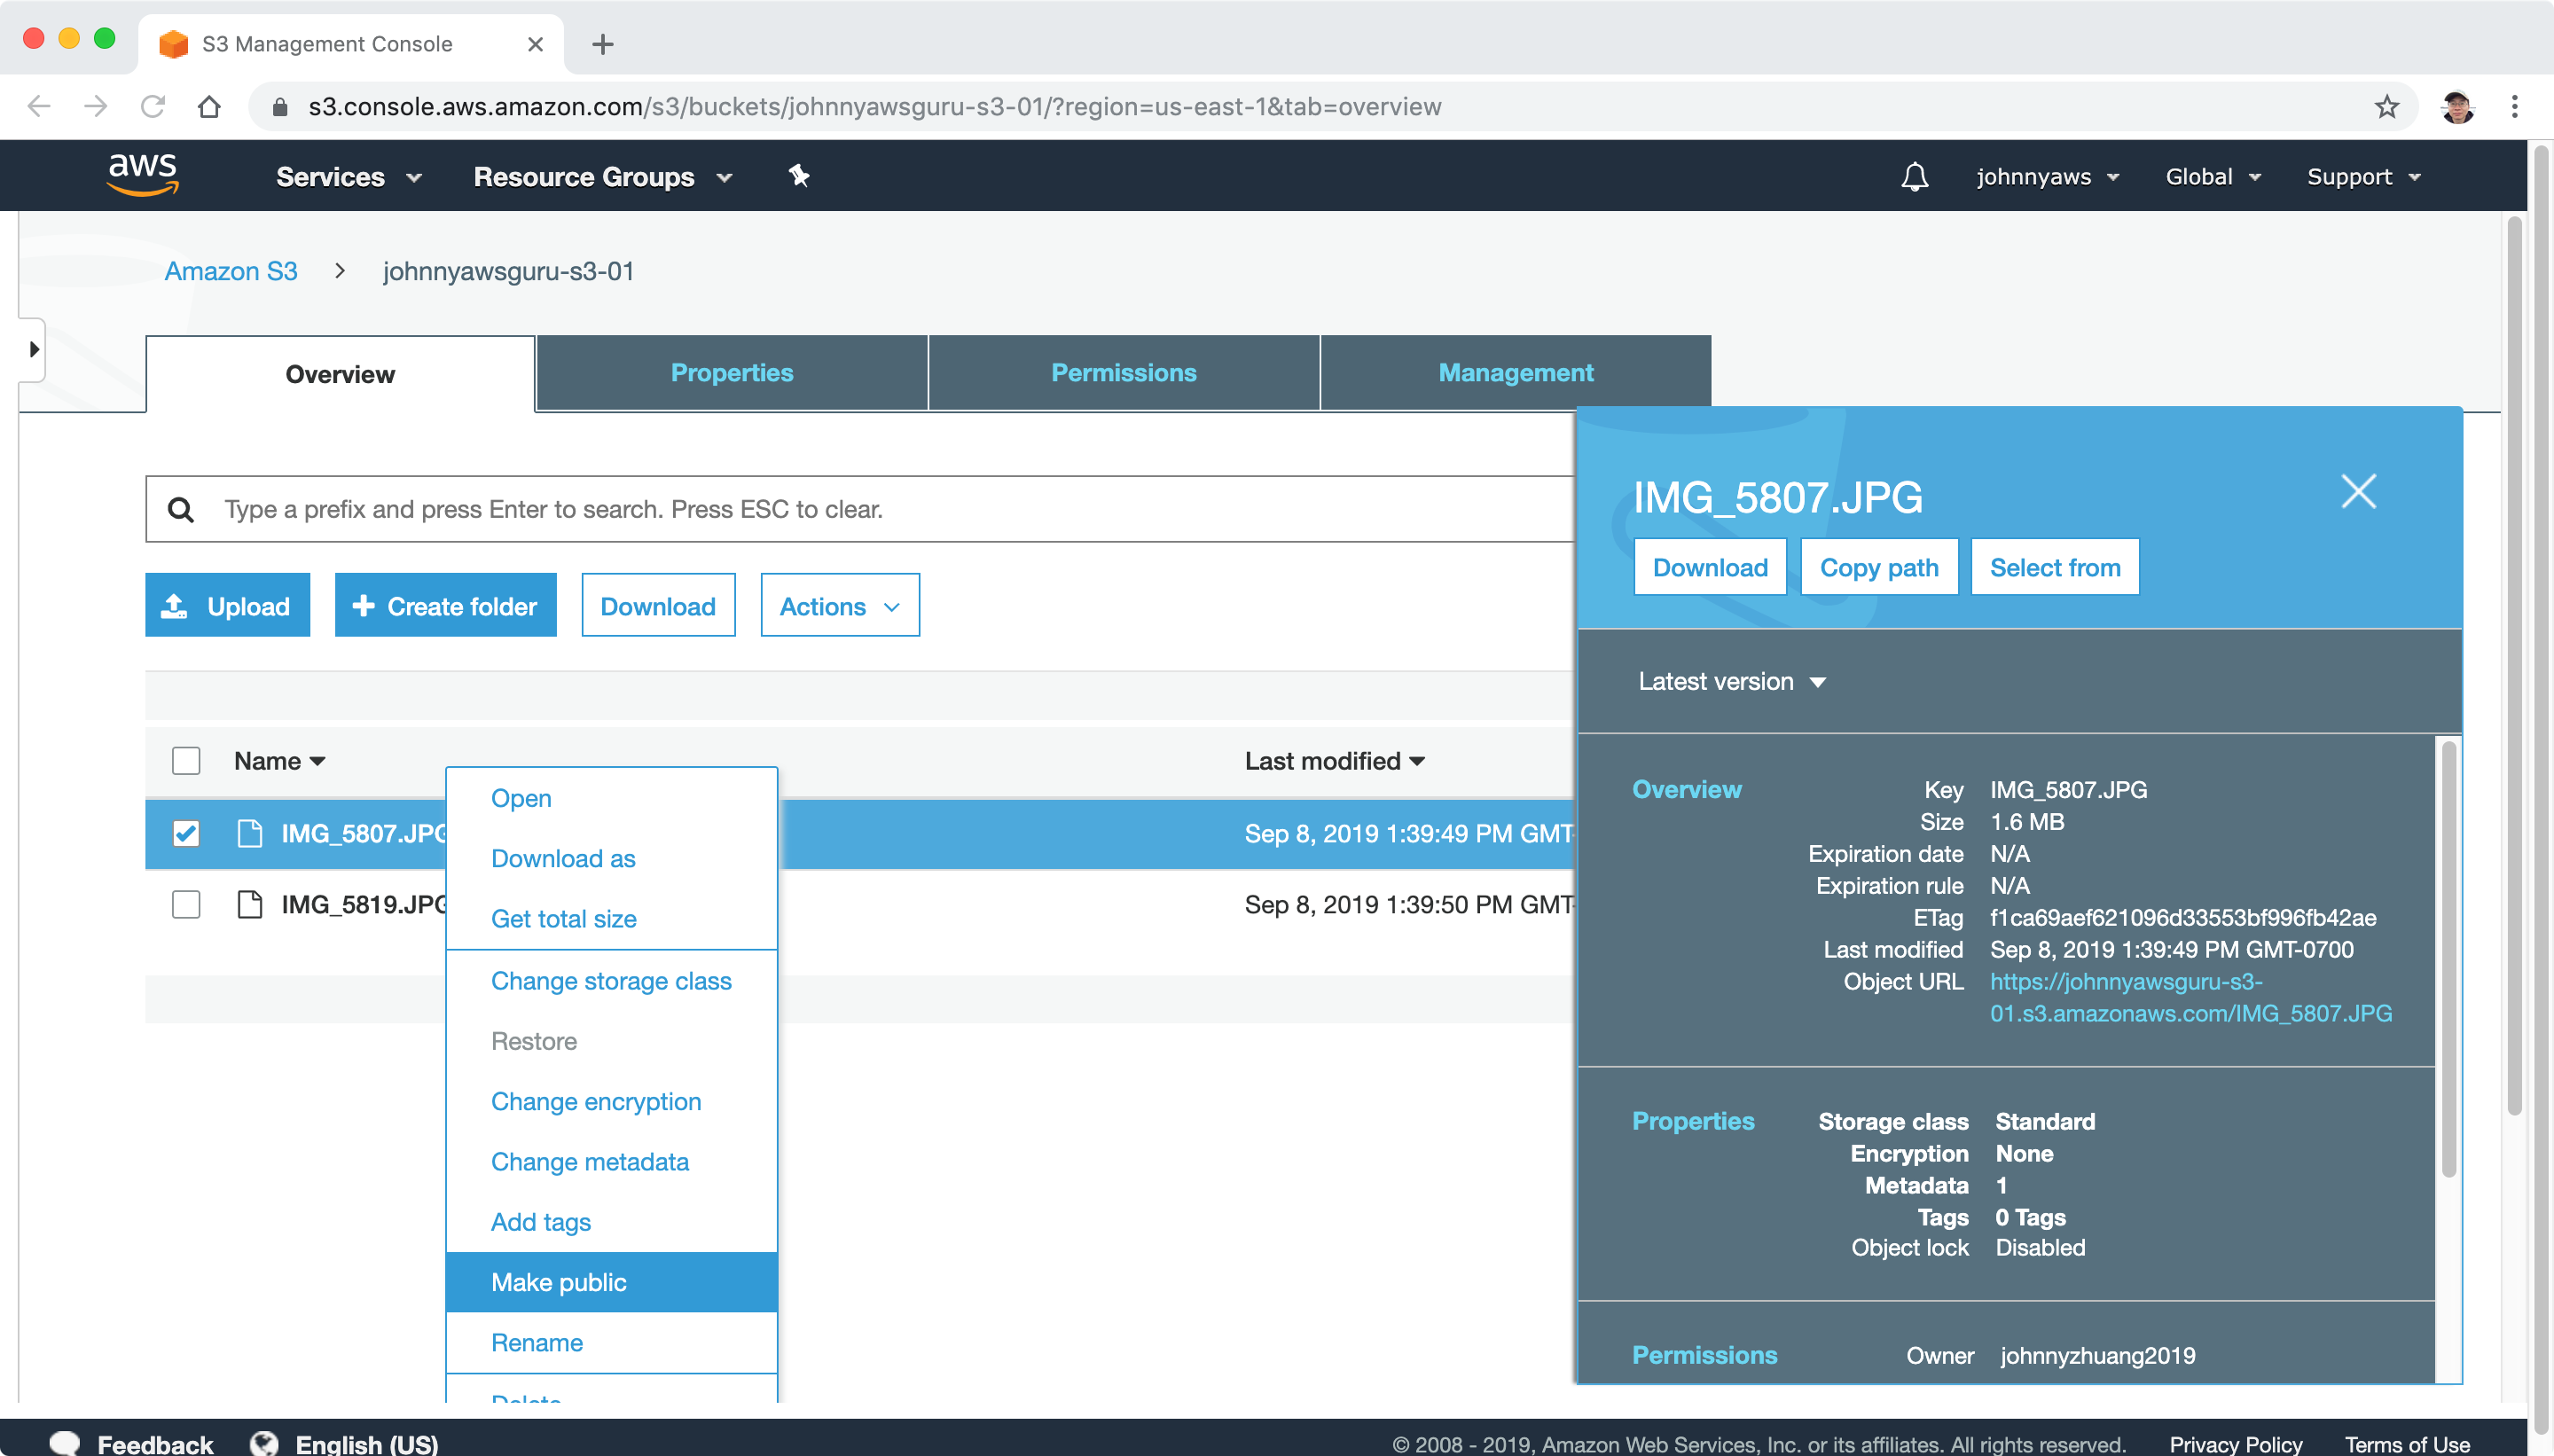Screen dimensions: 2554x1456
Task: Sort by the Last modified column
Action: click(1335, 761)
